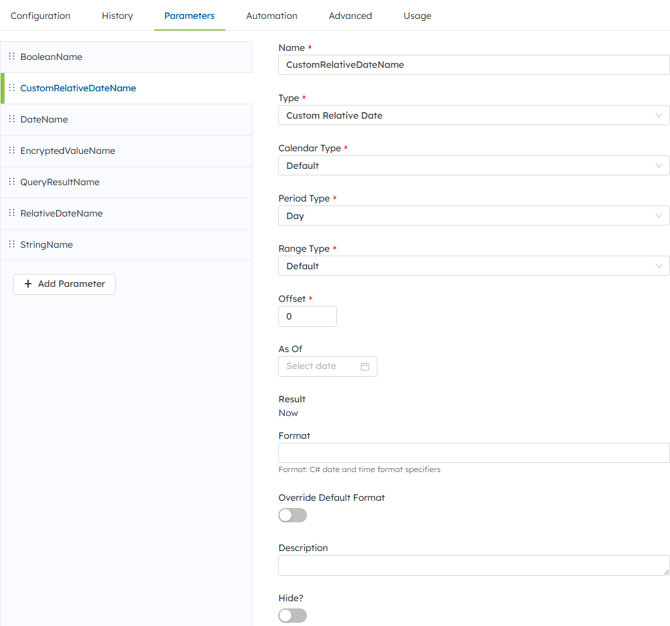Select the Parameters tab
The height and width of the screenshot is (626, 670).
[x=189, y=16]
